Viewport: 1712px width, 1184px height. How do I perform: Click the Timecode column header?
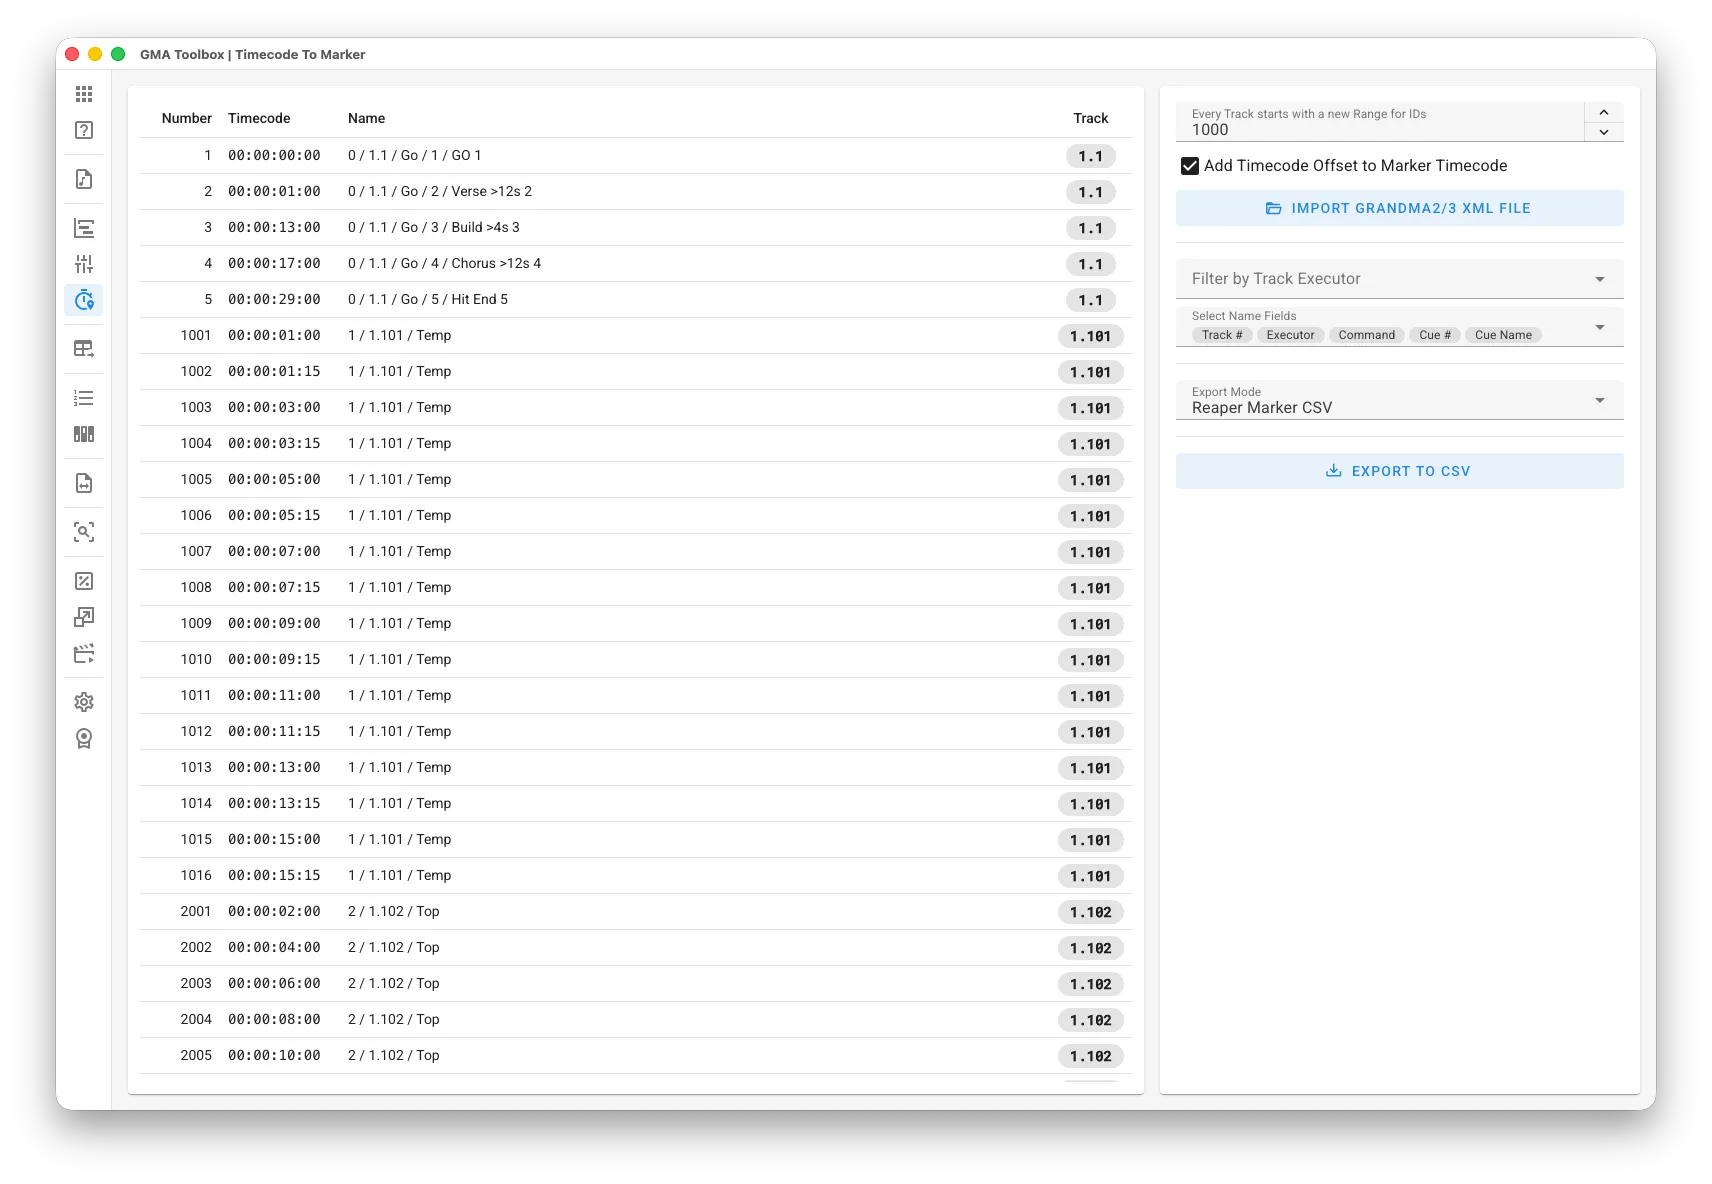click(259, 118)
